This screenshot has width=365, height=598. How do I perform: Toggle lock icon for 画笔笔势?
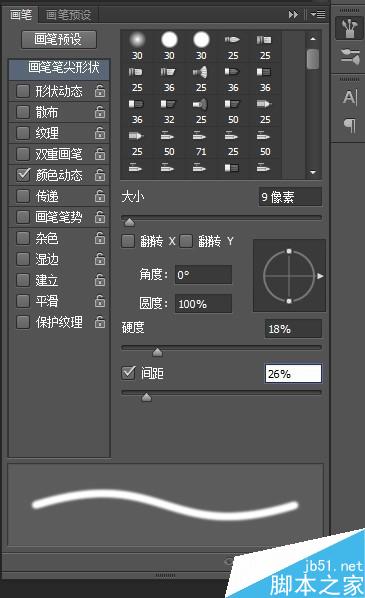click(x=100, y=217)
